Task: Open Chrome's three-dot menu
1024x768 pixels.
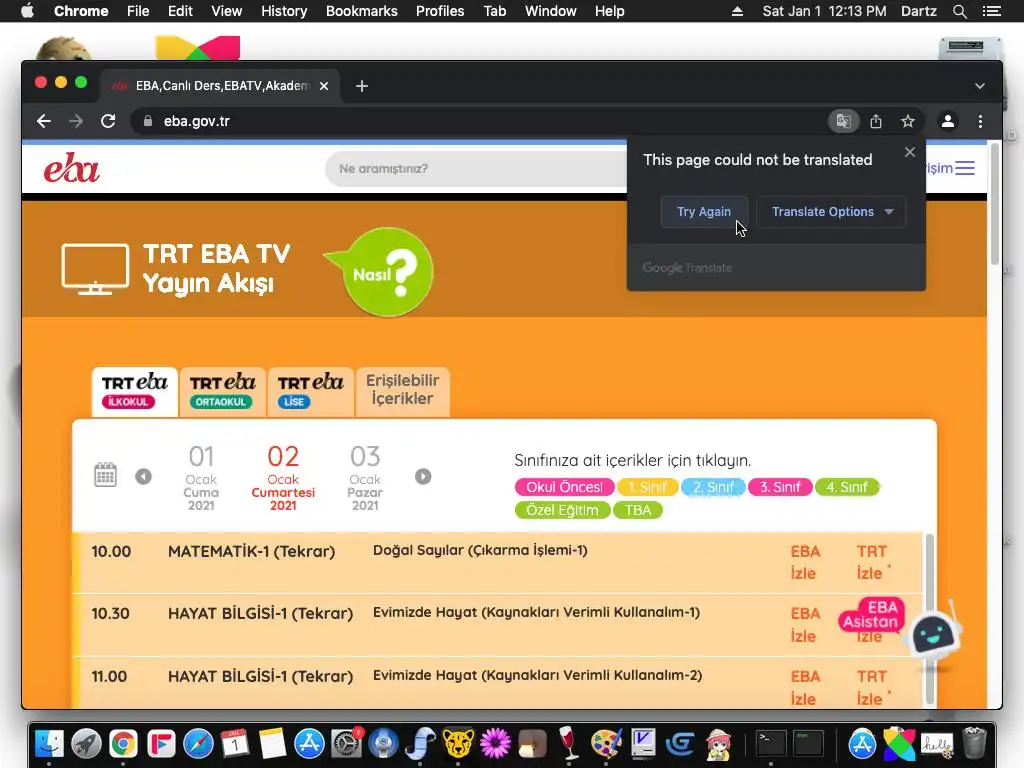Action: tap(980, 121)
